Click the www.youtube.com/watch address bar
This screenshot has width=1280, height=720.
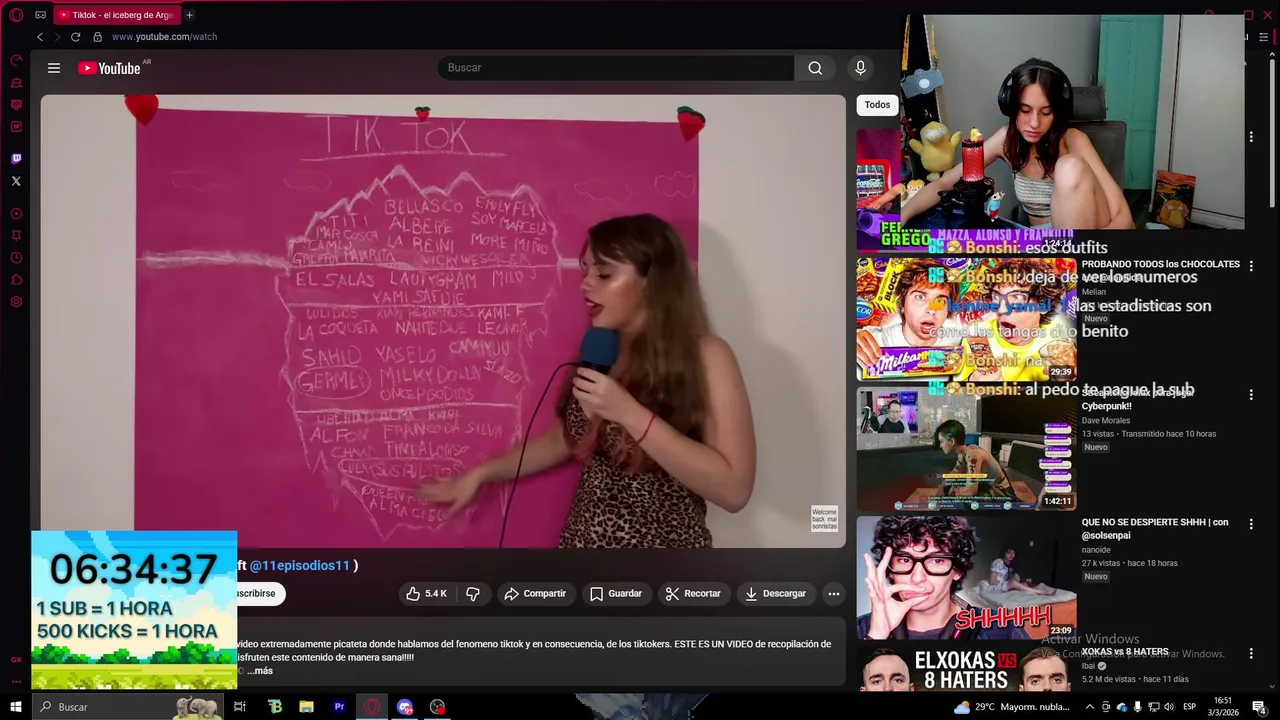pyautogui.click(x=165, y=37)
